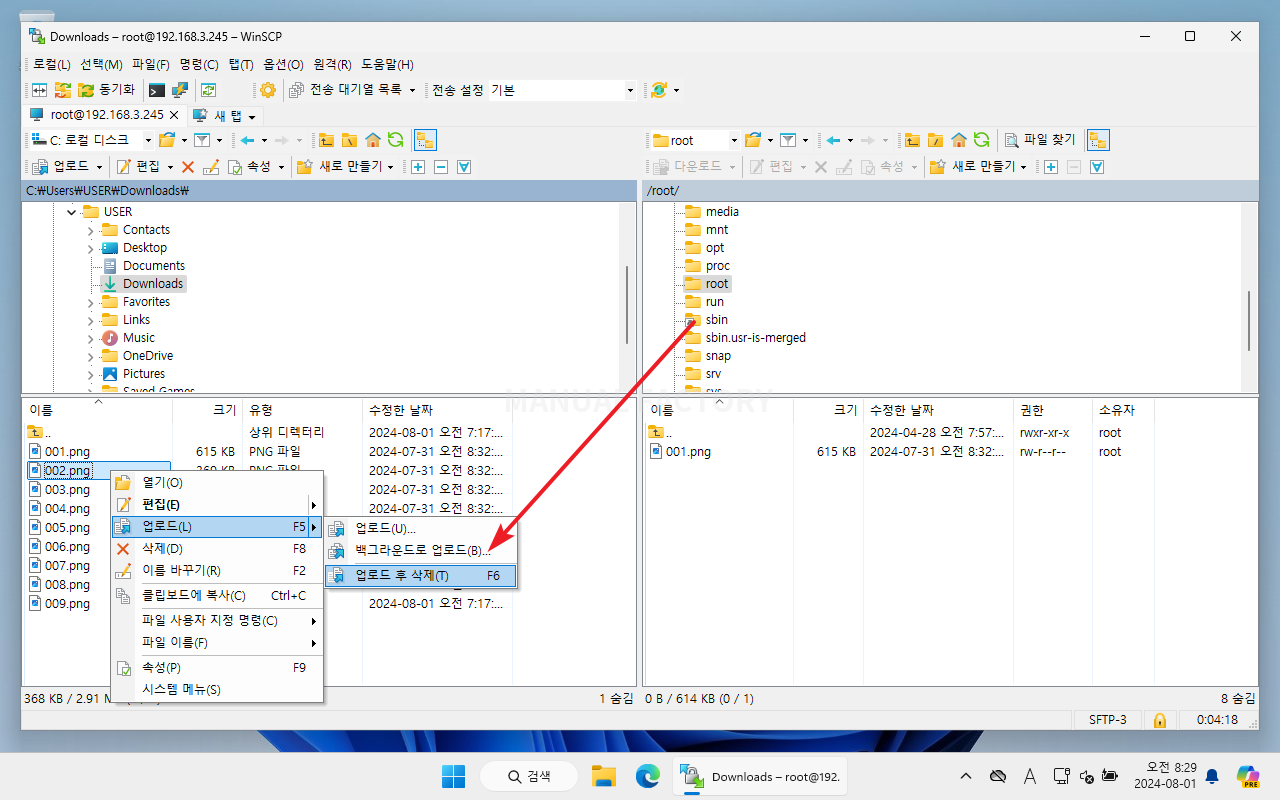This screenshot has width=1280, height=800.
Task: Choose 클립보드에 복사(C) in context menu
Action: click(x=217, y=596)
